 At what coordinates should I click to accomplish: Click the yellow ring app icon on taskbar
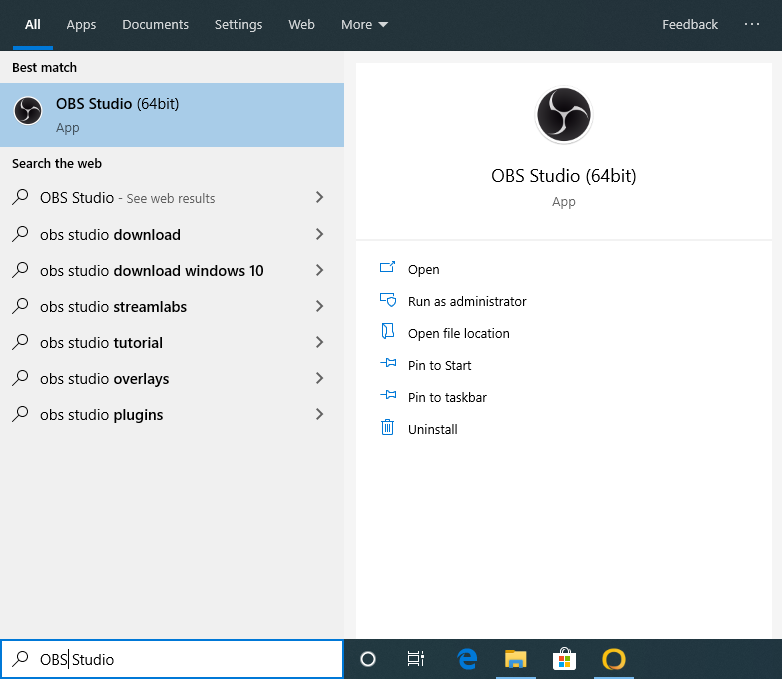click(613, 659)
